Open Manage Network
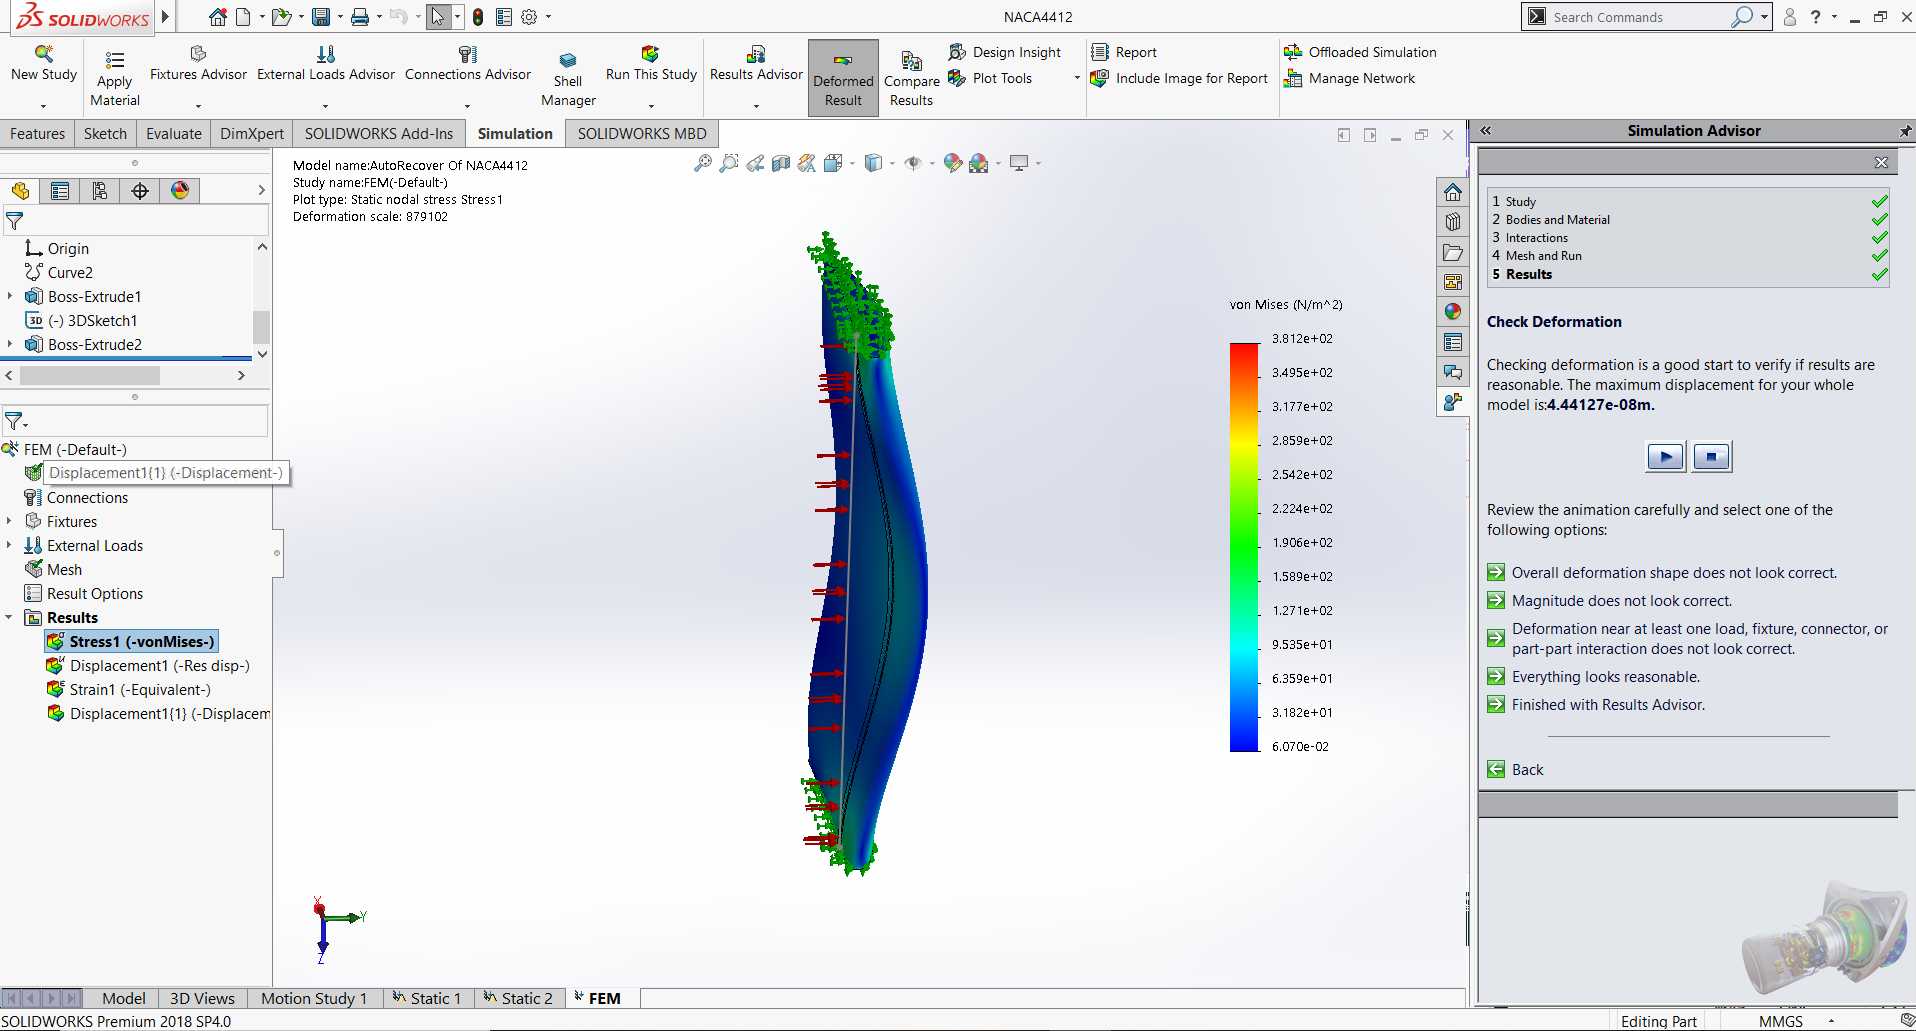1916x1031 pixels. 1349,78
